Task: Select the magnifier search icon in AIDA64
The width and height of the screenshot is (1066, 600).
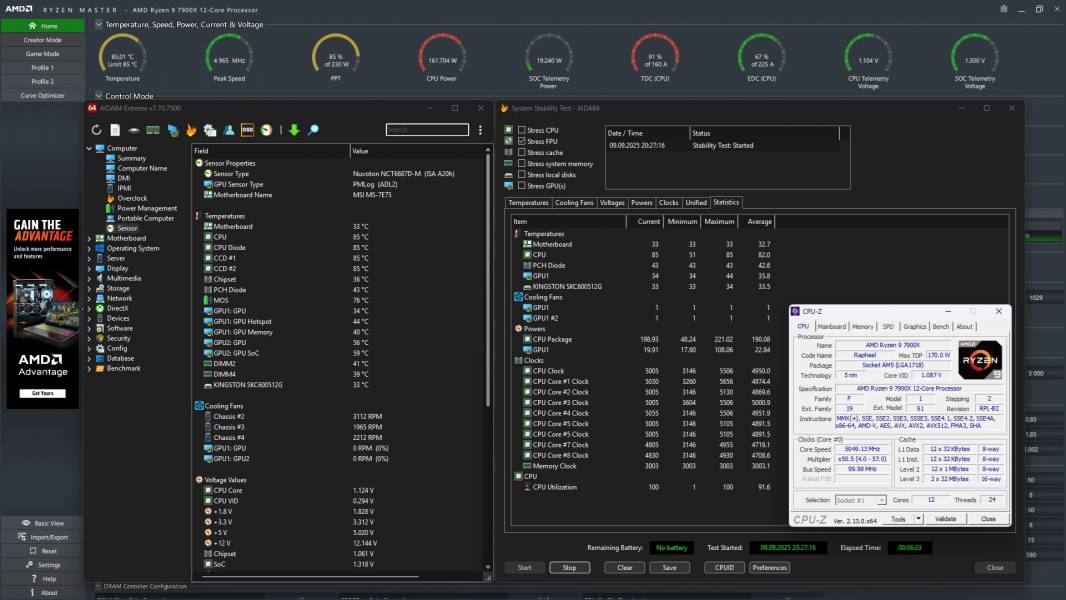Action: click(313, 129)
